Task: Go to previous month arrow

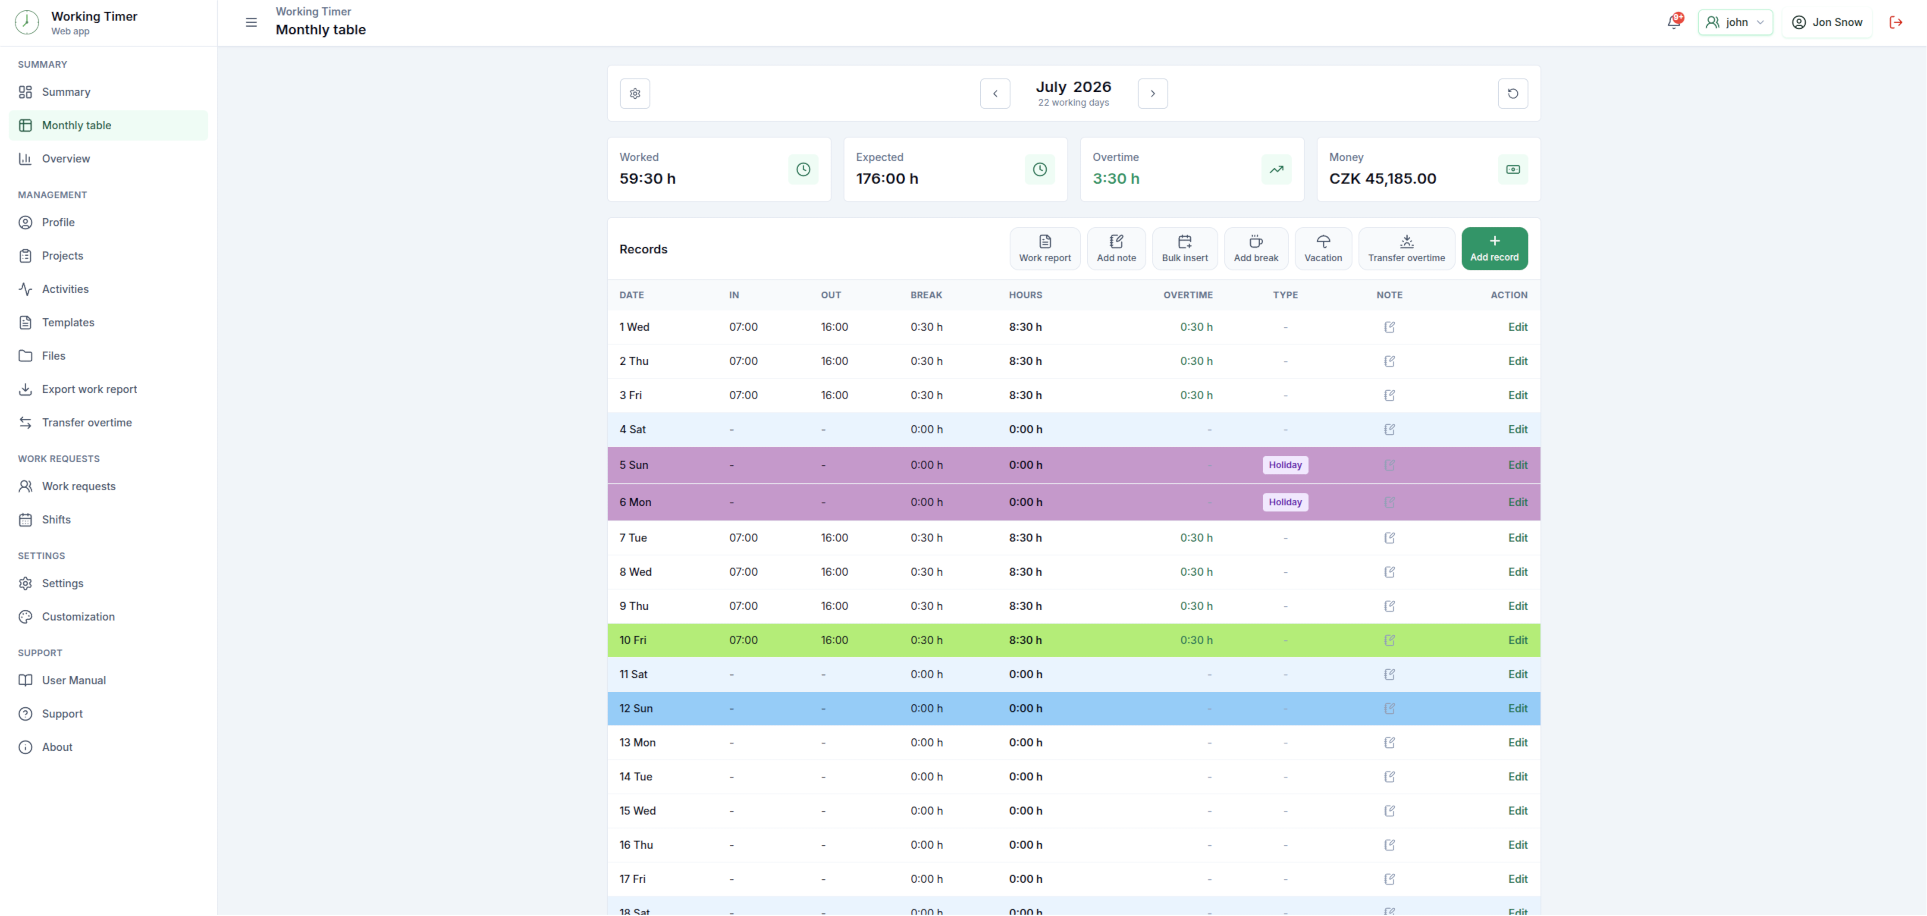Action: pyautogui.click(x=995, y=94)
